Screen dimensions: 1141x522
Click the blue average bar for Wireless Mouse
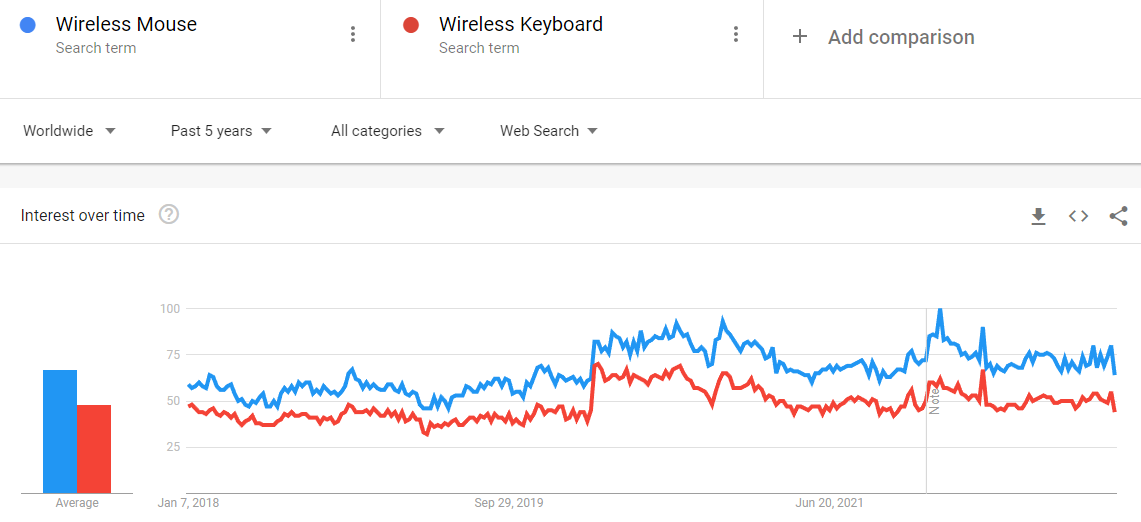point(60,431)
